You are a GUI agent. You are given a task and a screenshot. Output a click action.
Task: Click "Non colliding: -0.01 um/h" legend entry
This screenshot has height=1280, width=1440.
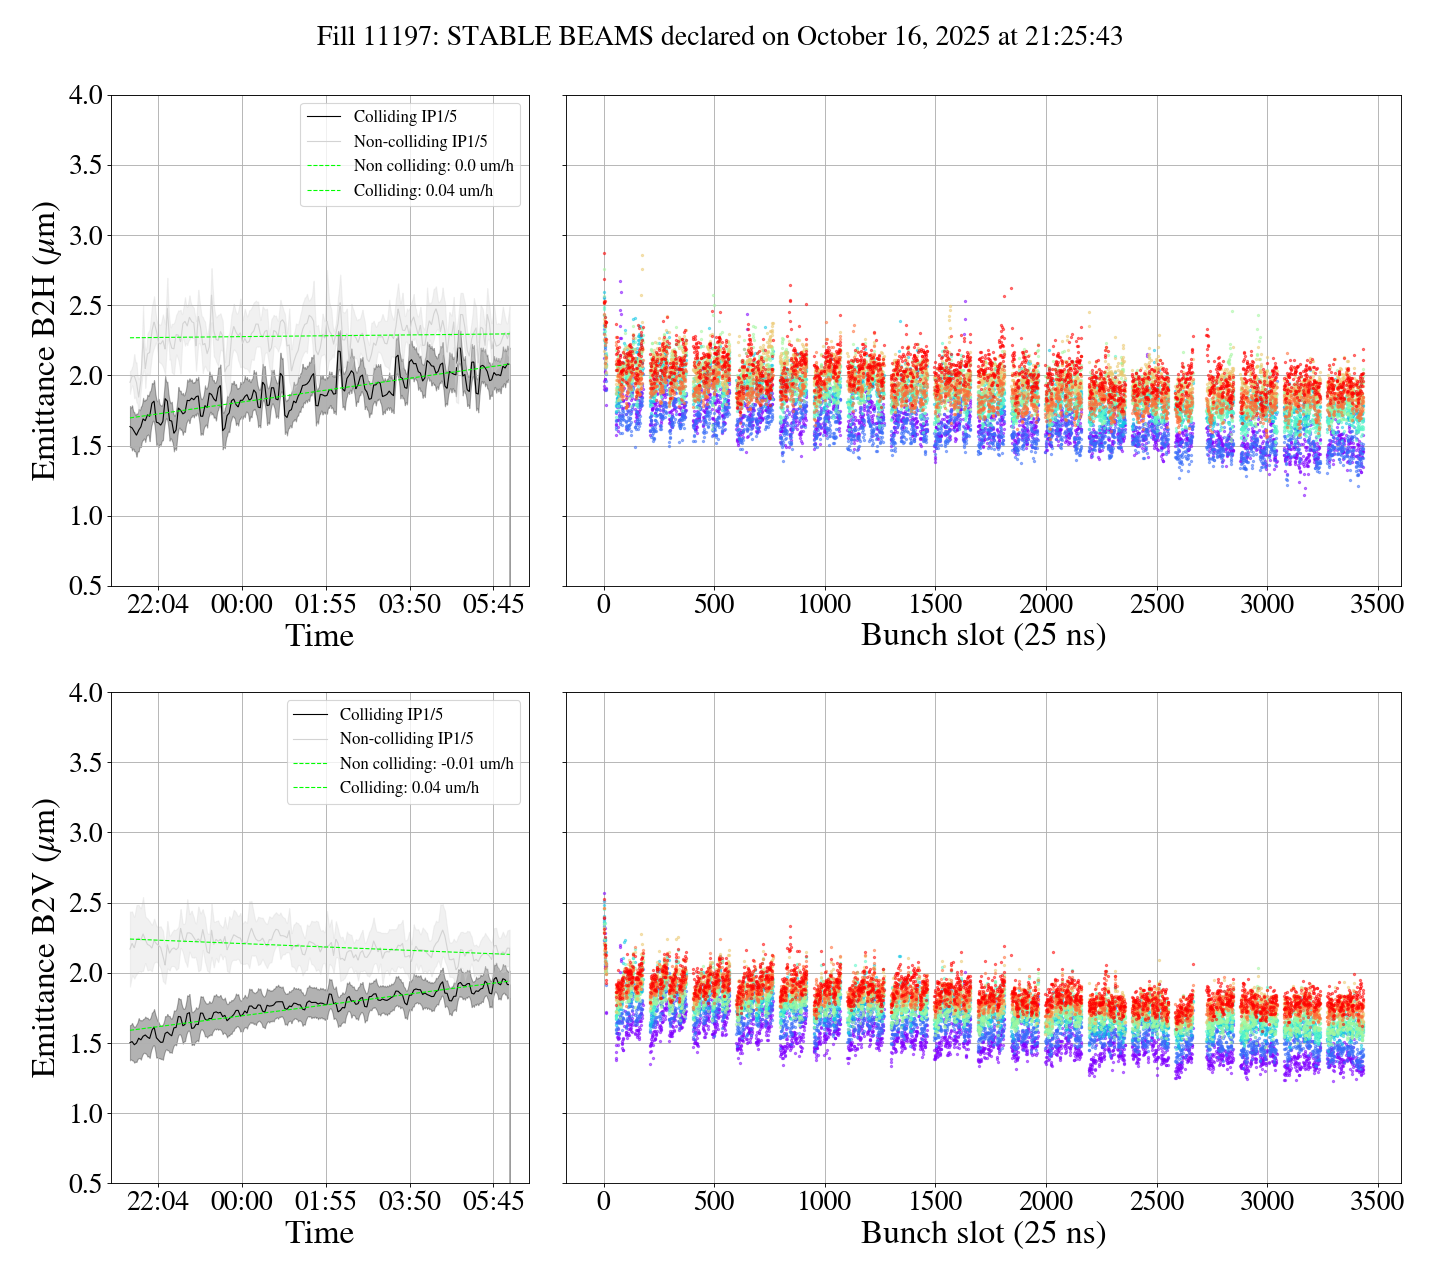[426, 764]
